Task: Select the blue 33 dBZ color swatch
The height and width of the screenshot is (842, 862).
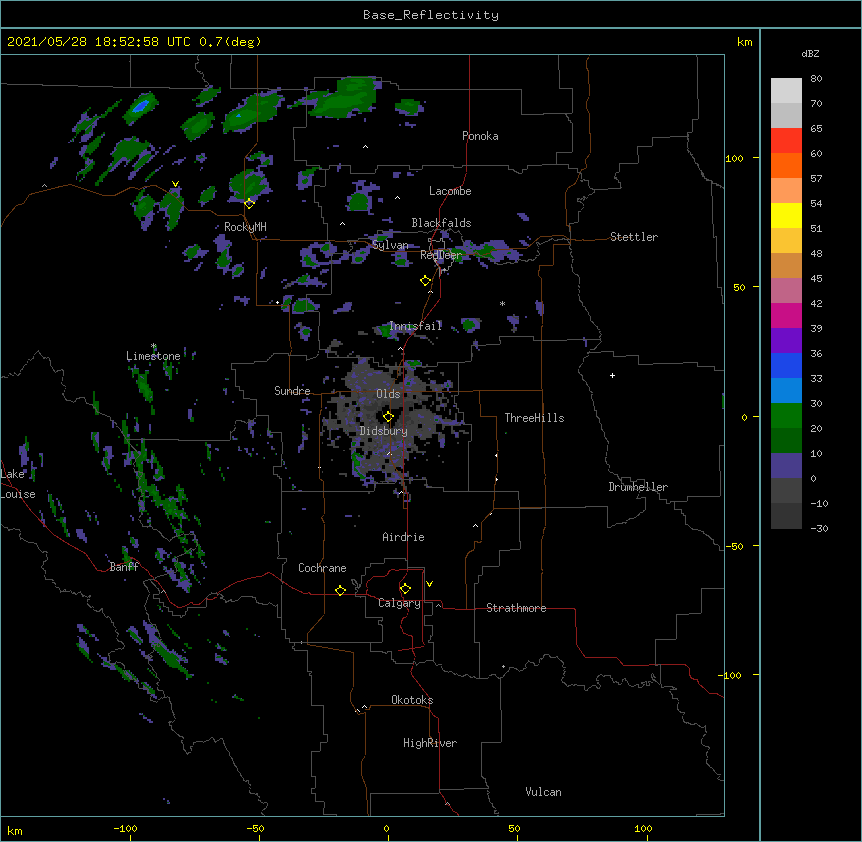Action: [x=786, y=365]
